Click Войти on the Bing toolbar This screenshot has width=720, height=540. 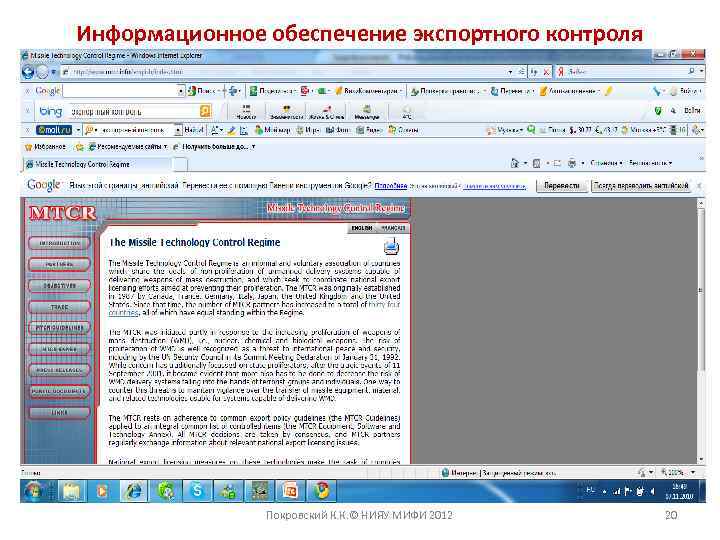pos(692,111)
